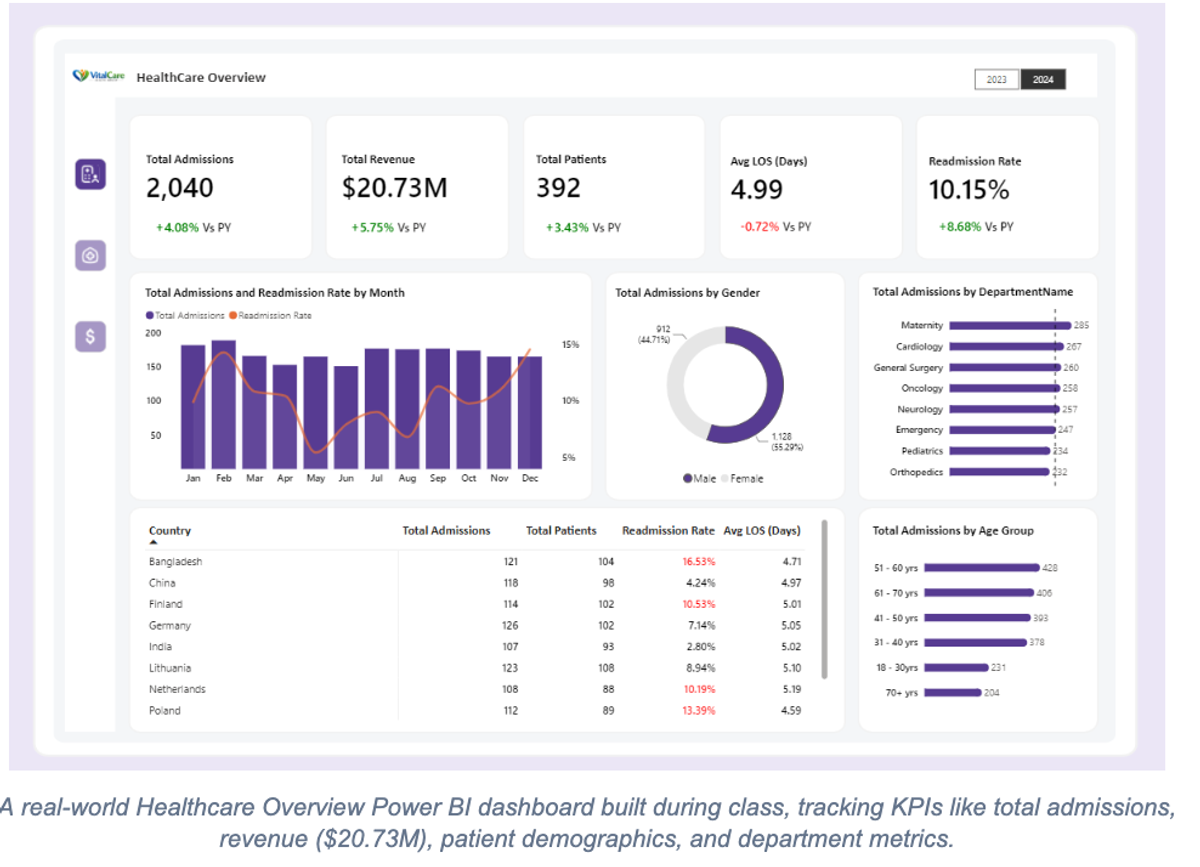Sort by Total Patients column header
Screen dimensions: 1200x867
point(561,530)
